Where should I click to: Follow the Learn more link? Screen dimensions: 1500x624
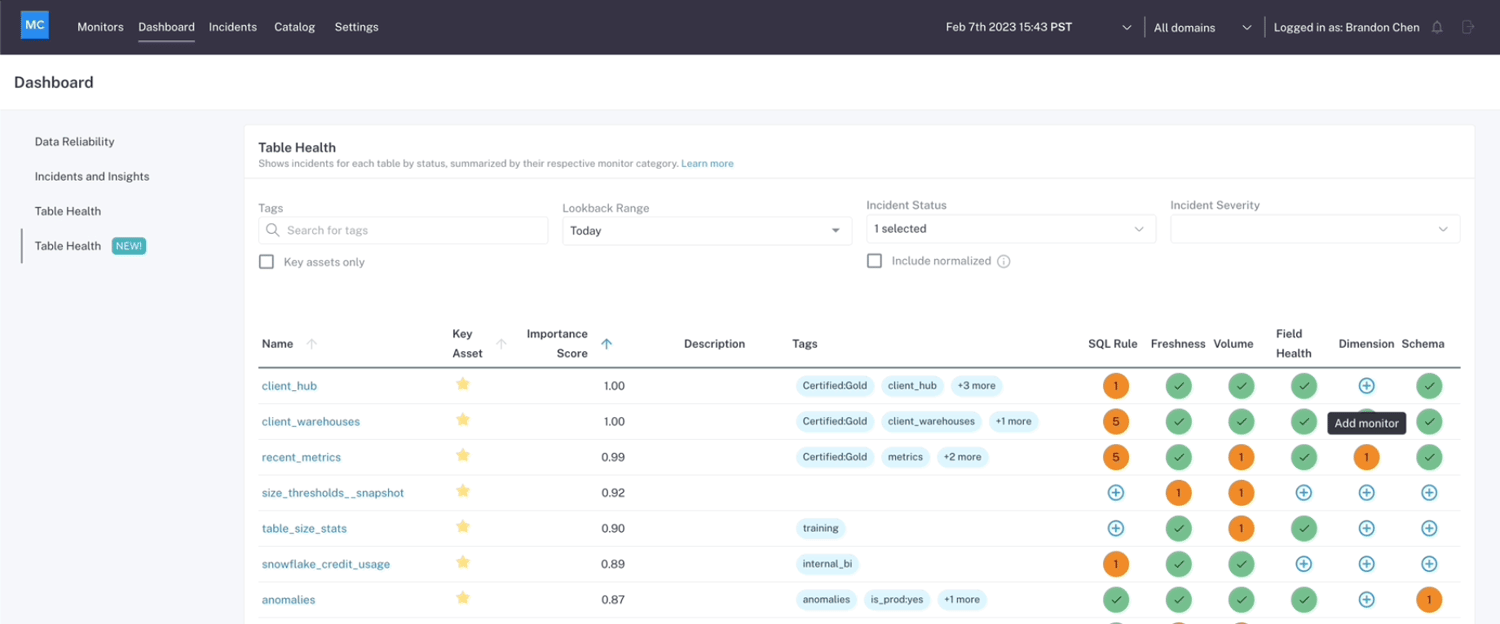point(707,163)
